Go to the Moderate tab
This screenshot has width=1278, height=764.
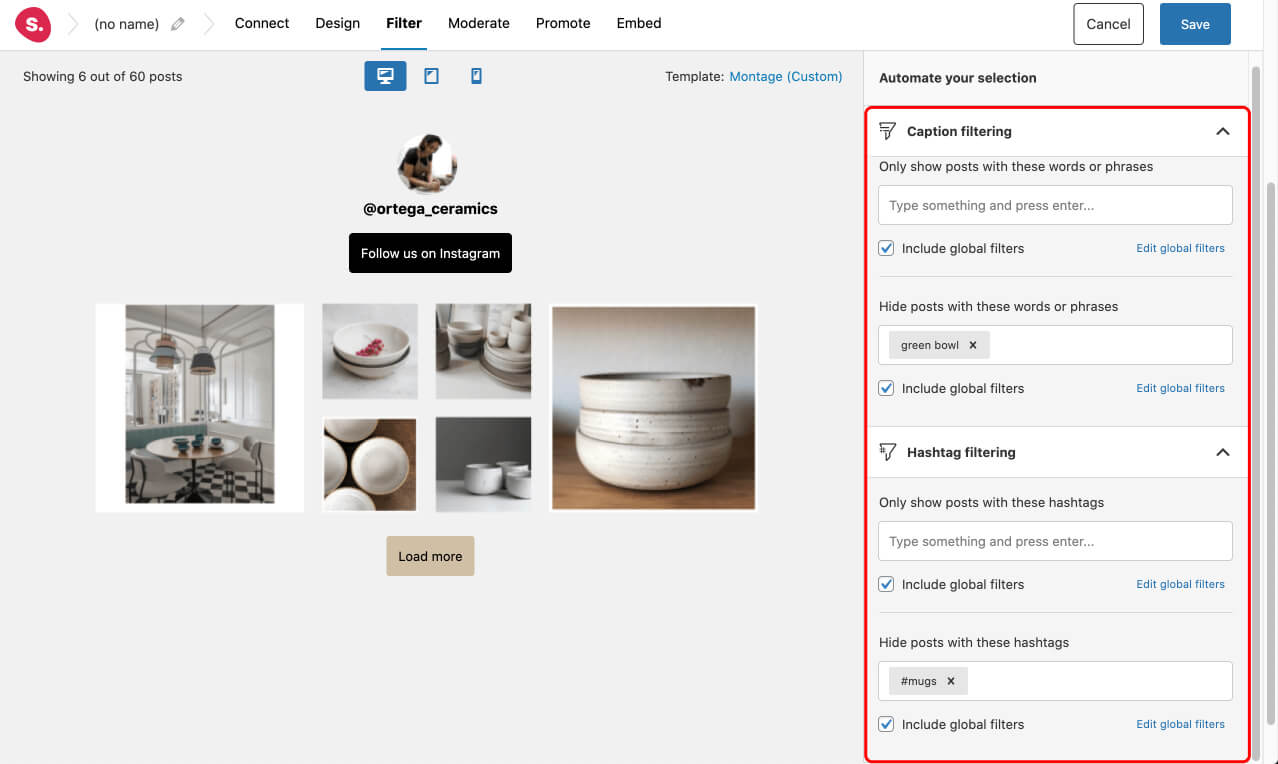[479, 23]
